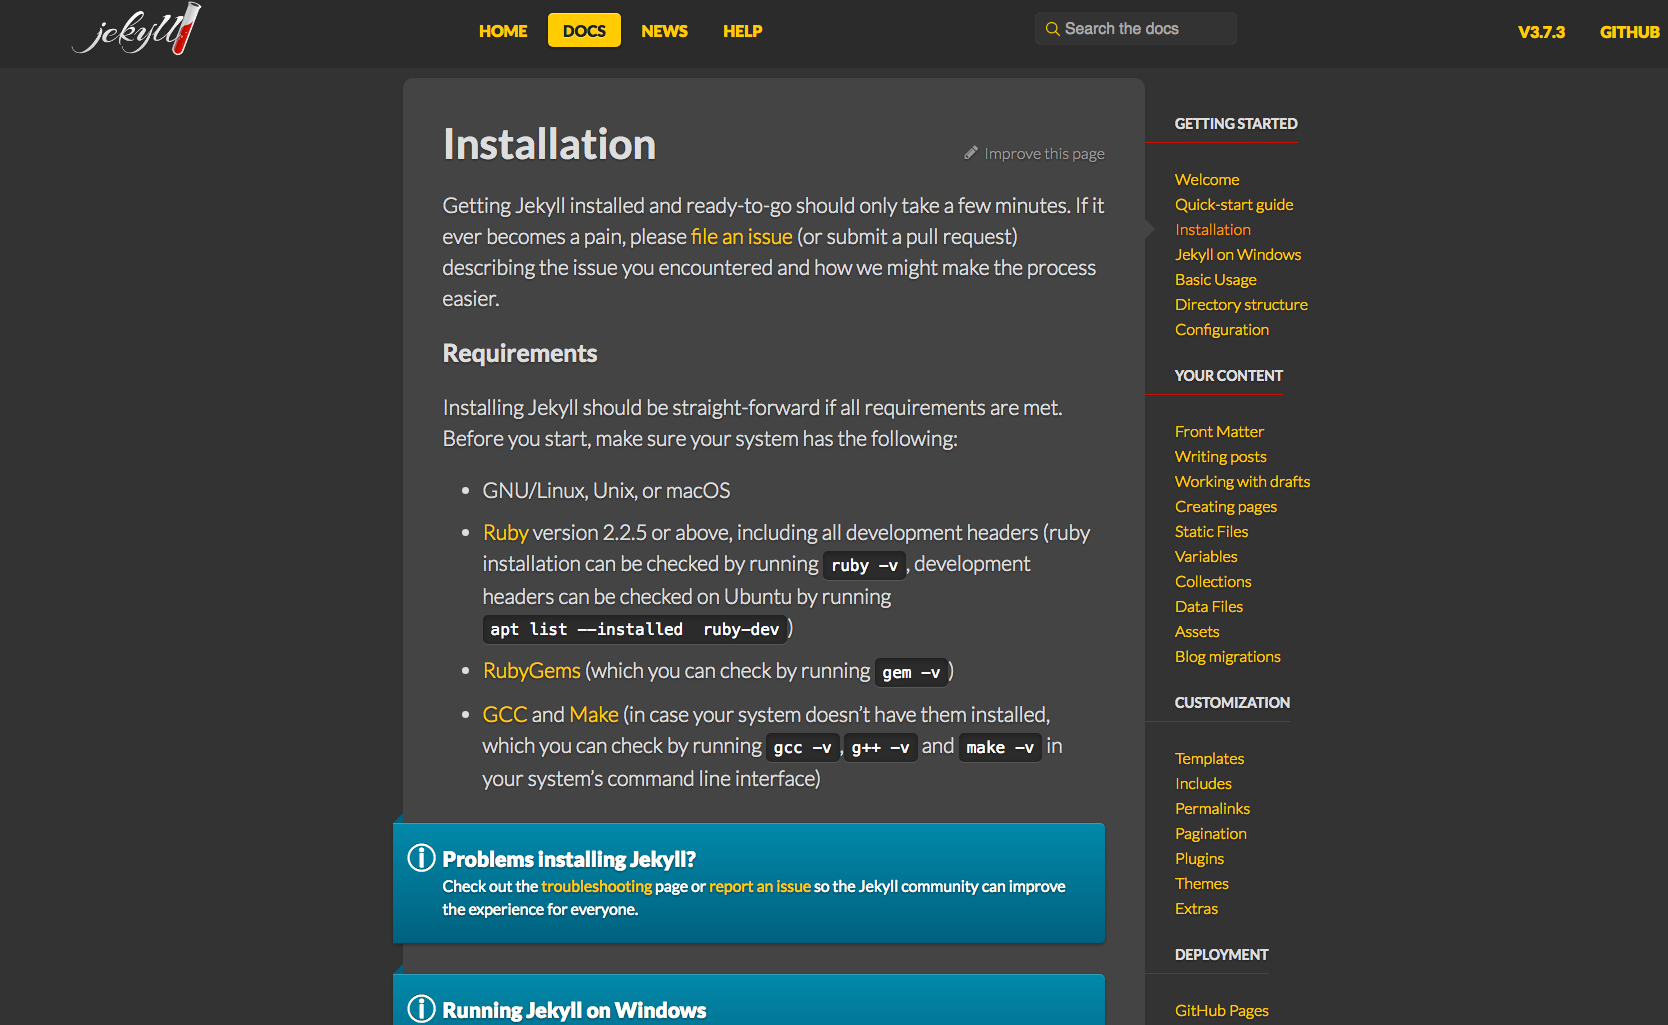
Task: Select Installation in the sidebar
Action: point(1212,230)
